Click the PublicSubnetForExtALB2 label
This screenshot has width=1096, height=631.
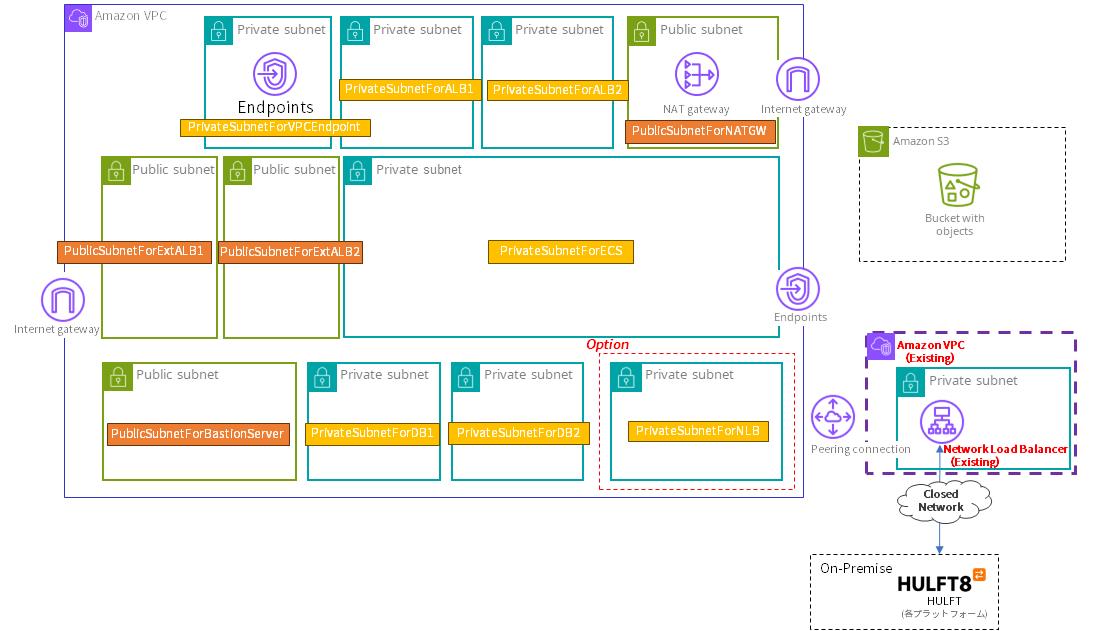tap(290, 252)
